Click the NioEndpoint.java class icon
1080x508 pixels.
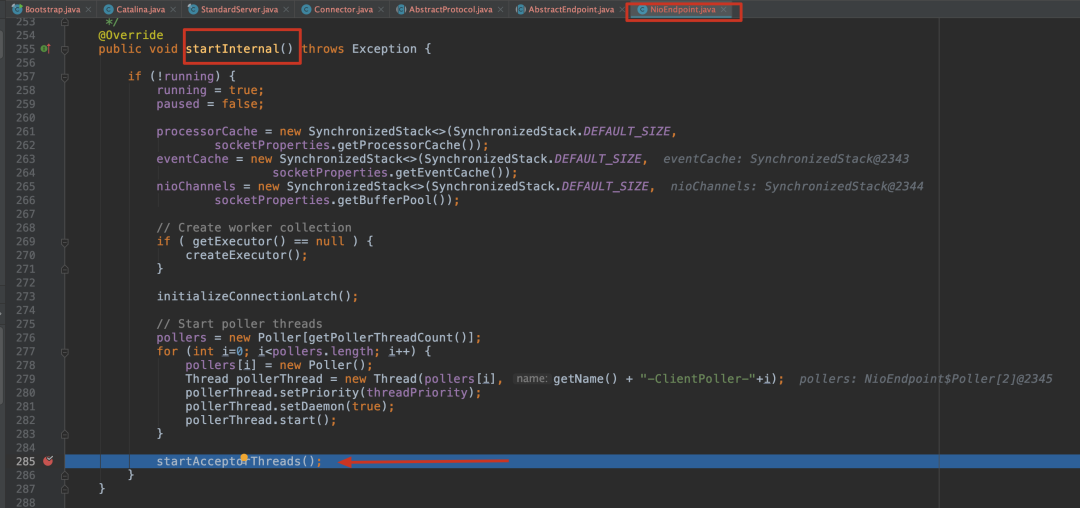tap(642, 9)
